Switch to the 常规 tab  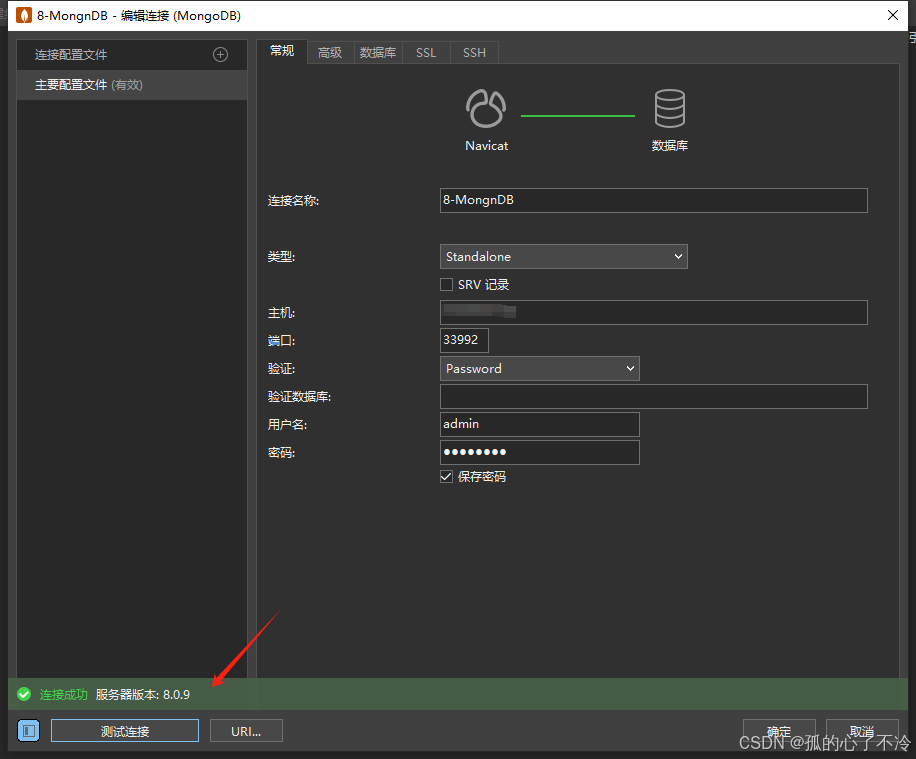coord(282,51)
